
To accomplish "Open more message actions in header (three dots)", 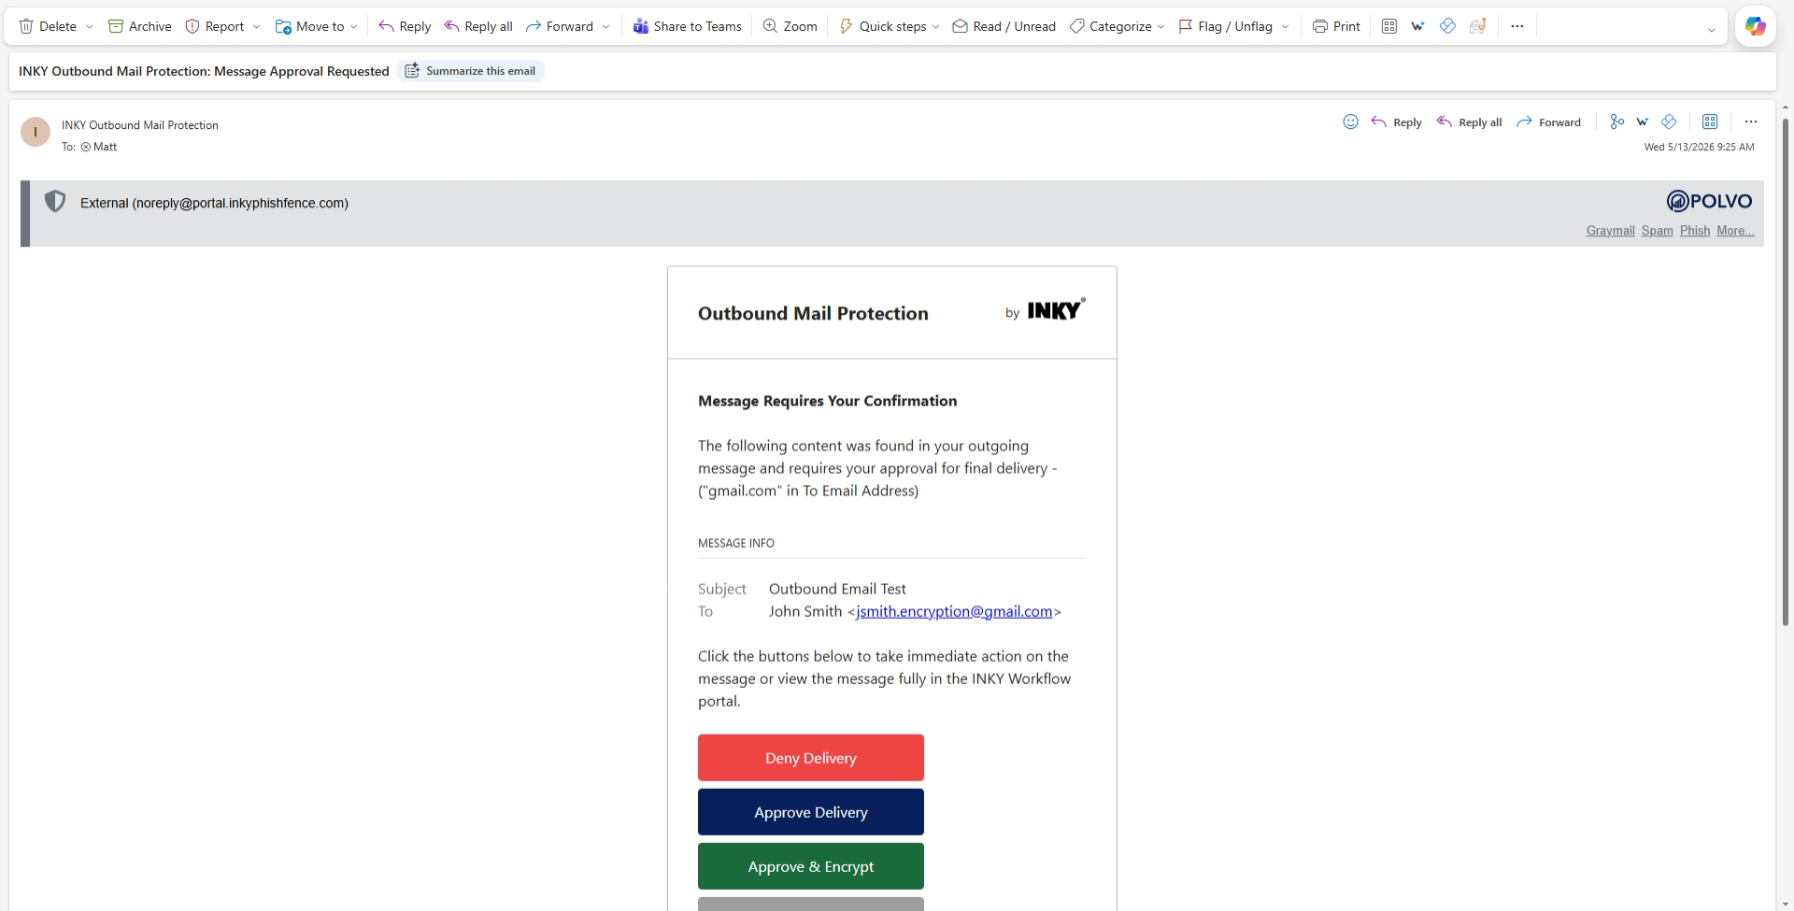I will click(1750, 122).
